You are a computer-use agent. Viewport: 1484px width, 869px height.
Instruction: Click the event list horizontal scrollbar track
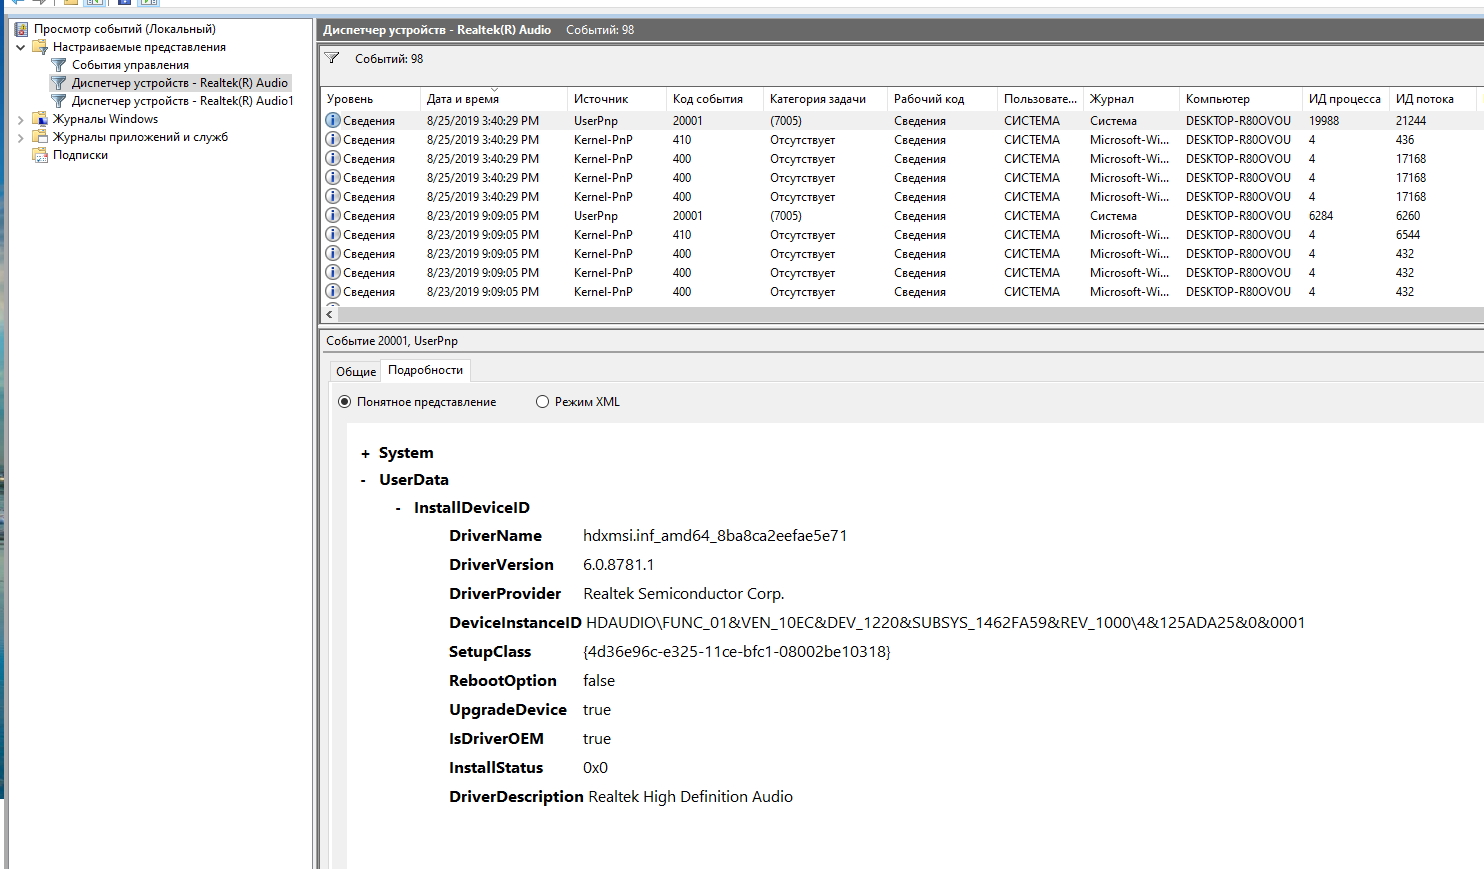pos(910,314)
